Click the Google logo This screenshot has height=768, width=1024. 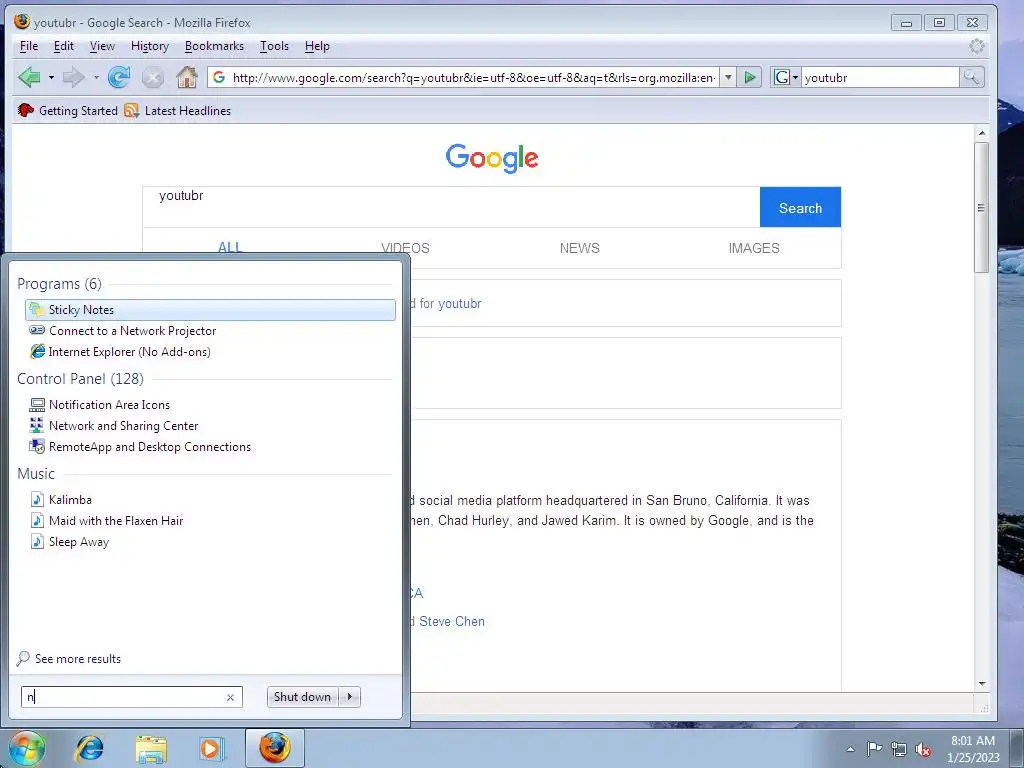point(492,157)
